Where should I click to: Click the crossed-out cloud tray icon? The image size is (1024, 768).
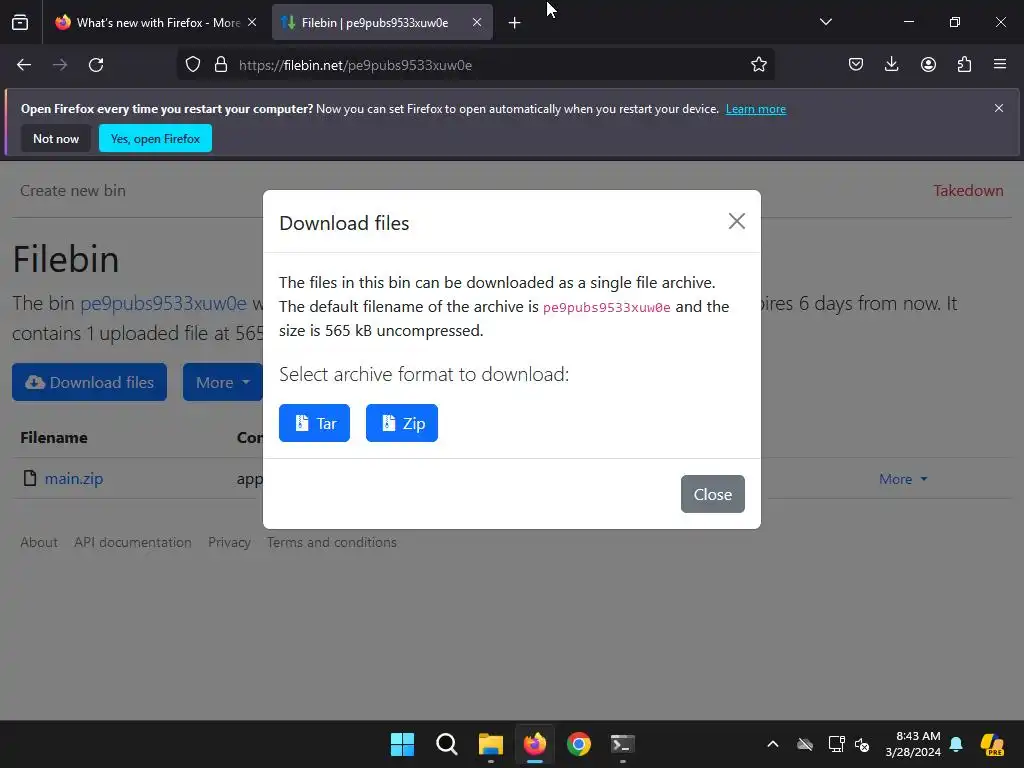click(805, 744)
